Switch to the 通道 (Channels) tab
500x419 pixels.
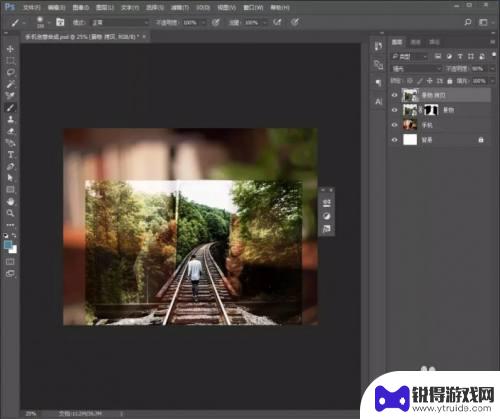point(415,42)
